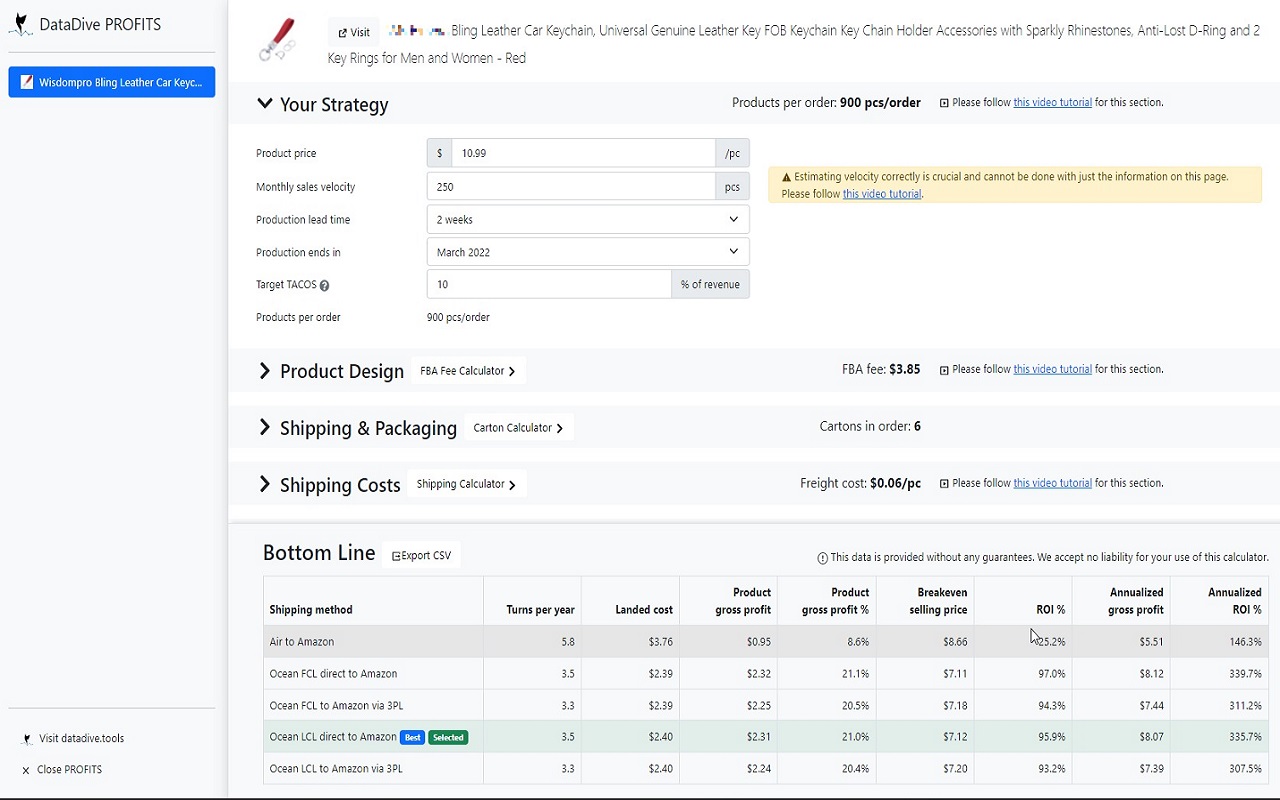The width and height of the screenshot is (1280, 800).
Task: Collapse the Your Strategy section
Action: pos(265,104)
